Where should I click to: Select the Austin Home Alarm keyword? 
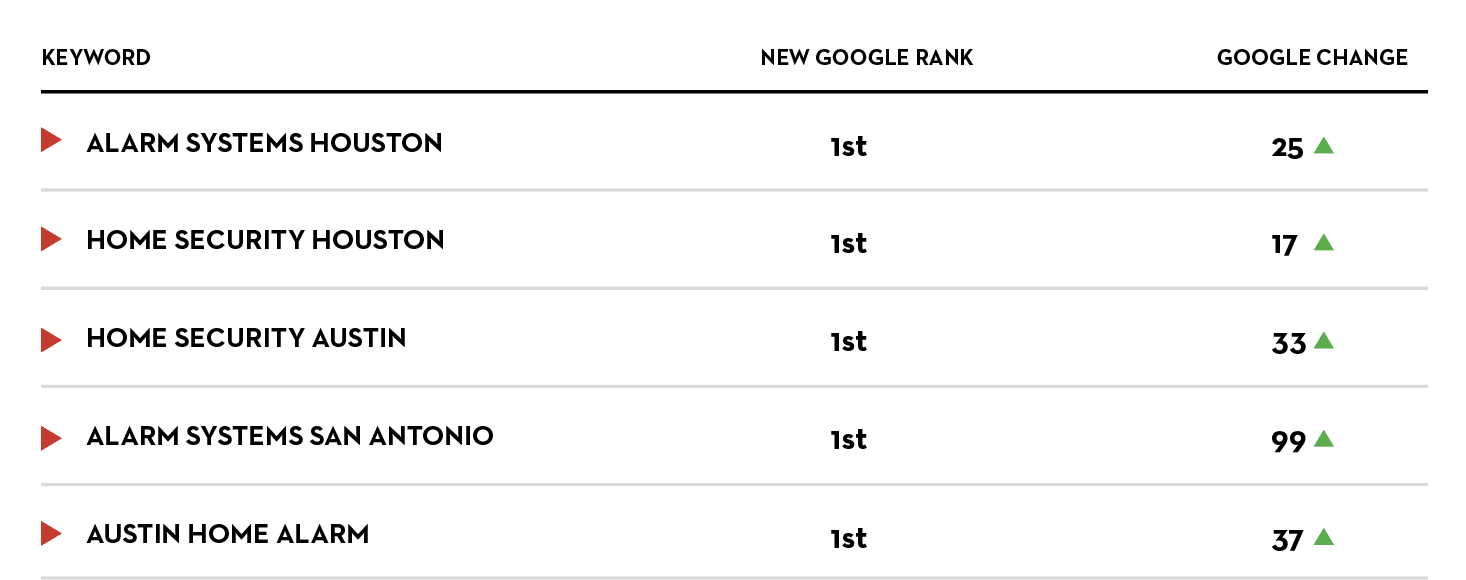[228, 534]
